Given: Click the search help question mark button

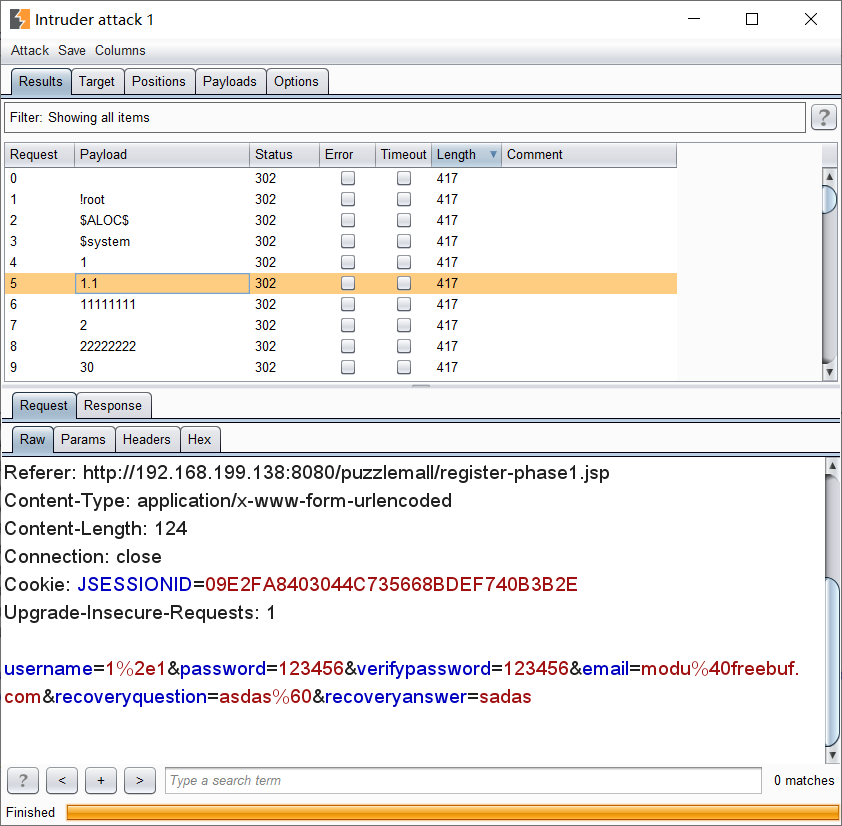Looking at the screenshot, I should (x=23, y=780).
